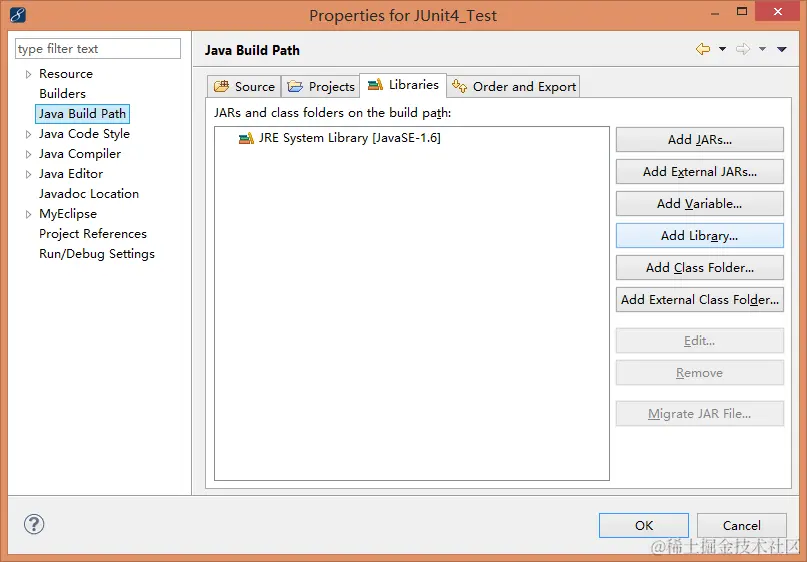Viewport: 807px width, 562px height.
Task: Click the Libraries tab books icon
Action: [375, 84]
